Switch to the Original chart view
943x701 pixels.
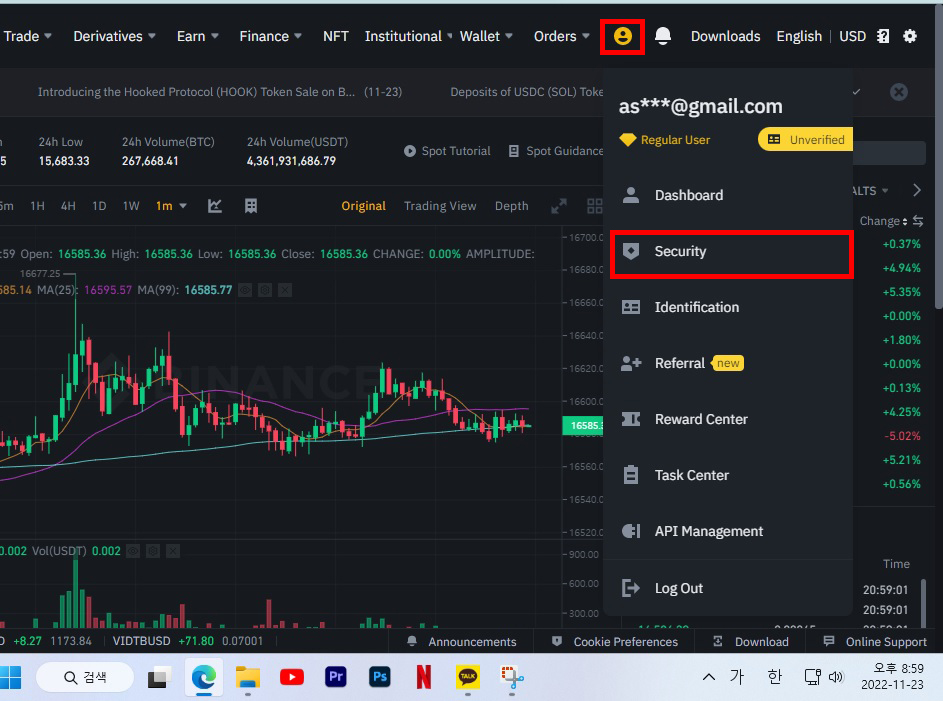point(363,206)
